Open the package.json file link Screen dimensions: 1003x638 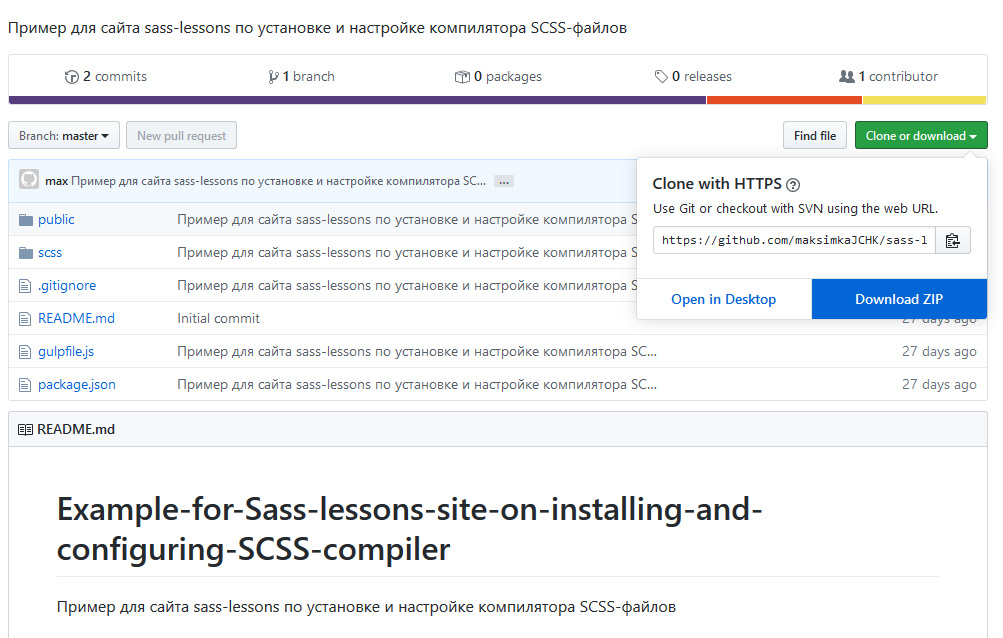pos(77,385)
